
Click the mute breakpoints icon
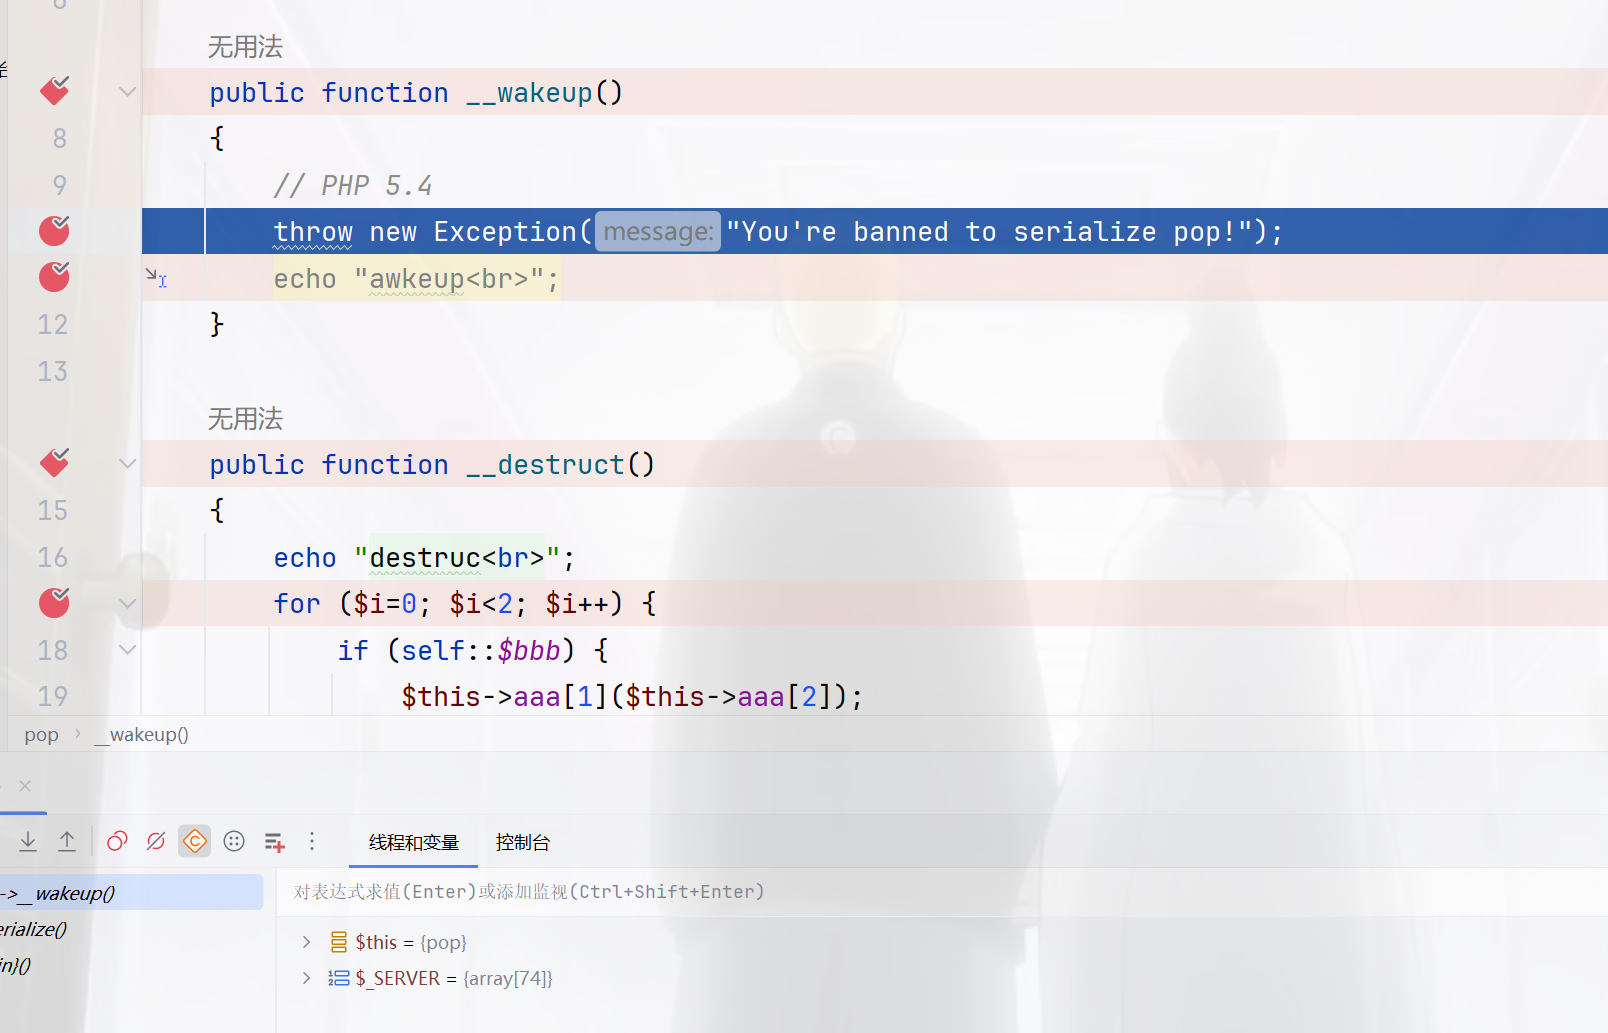click(x=156, y=842)
